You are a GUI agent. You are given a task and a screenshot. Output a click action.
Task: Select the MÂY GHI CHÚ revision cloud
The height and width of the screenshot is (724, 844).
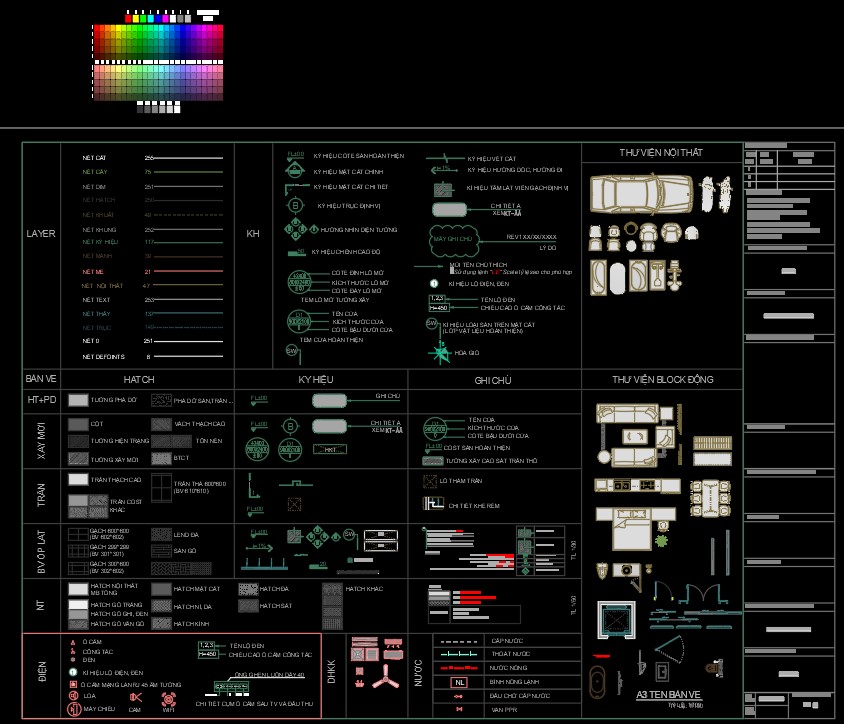[x=453, y=240]
